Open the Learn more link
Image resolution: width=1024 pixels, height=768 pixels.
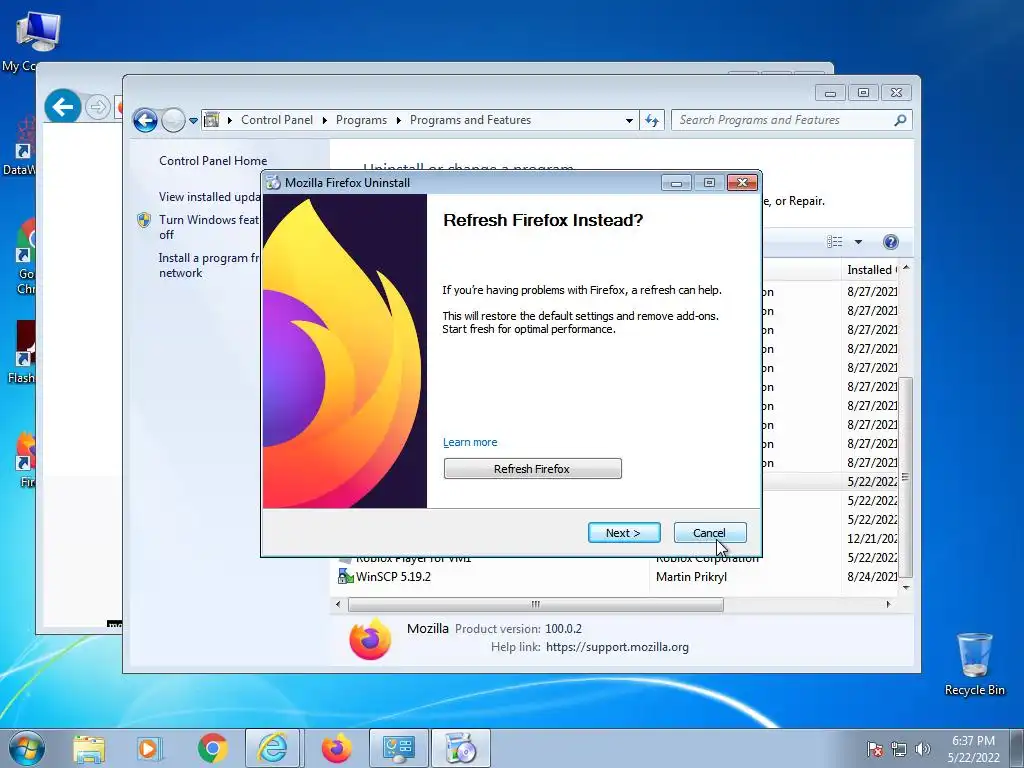pyautogui.click(x=470, y=442)
